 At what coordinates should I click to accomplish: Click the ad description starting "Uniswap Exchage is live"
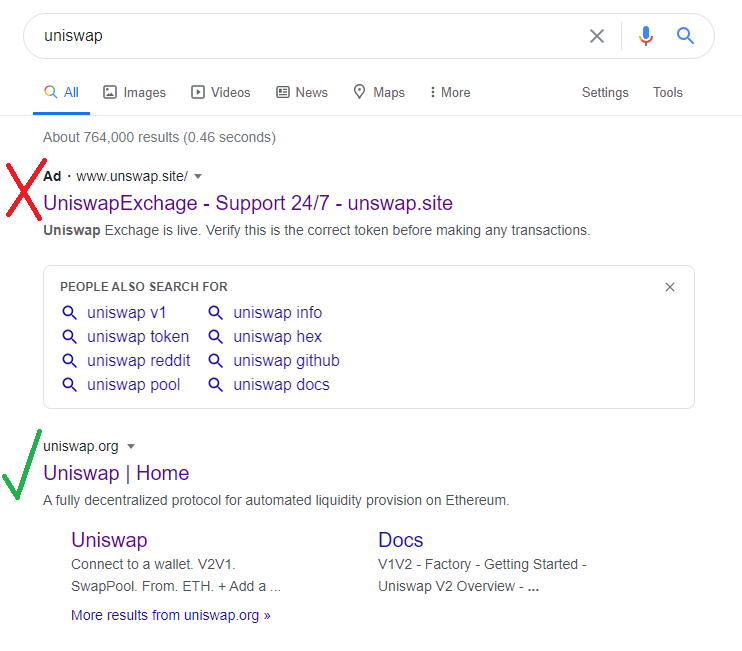pos(317,230)
